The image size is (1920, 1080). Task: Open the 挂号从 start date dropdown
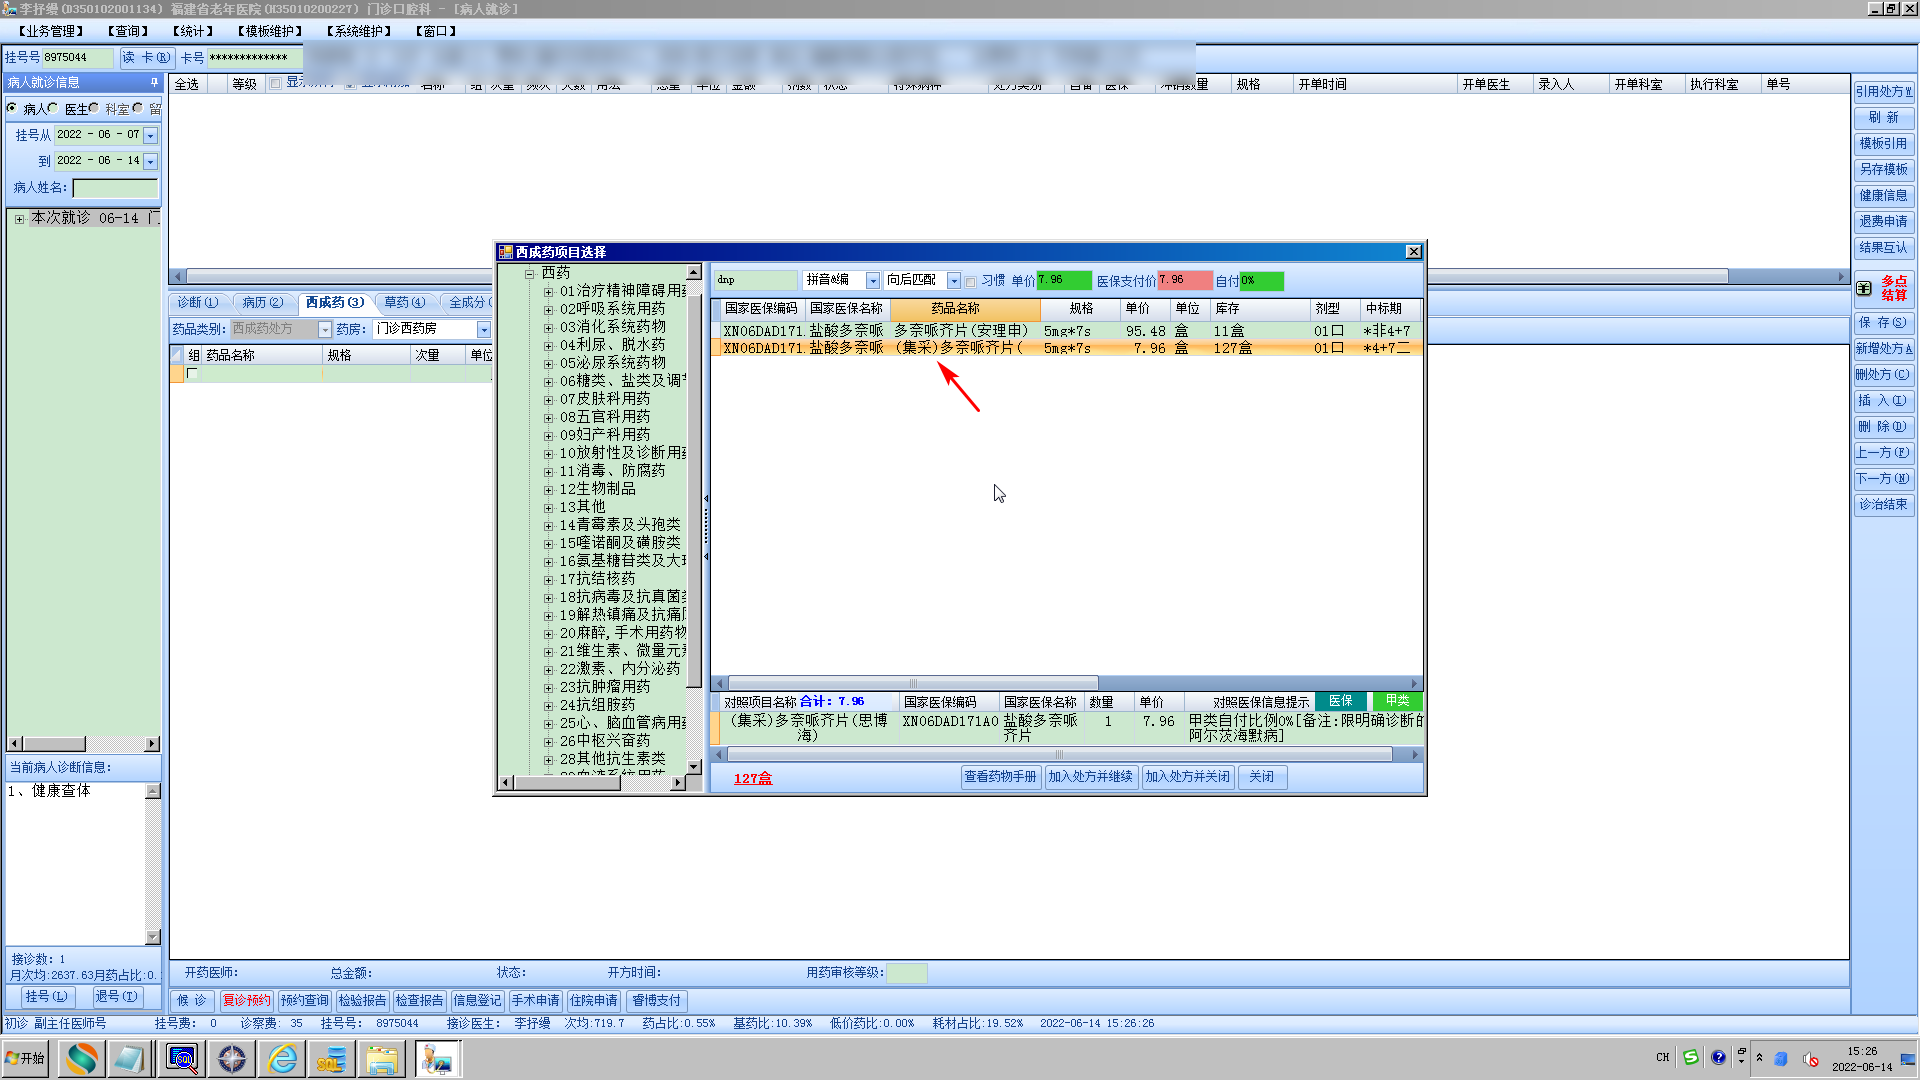coord(150,135)
